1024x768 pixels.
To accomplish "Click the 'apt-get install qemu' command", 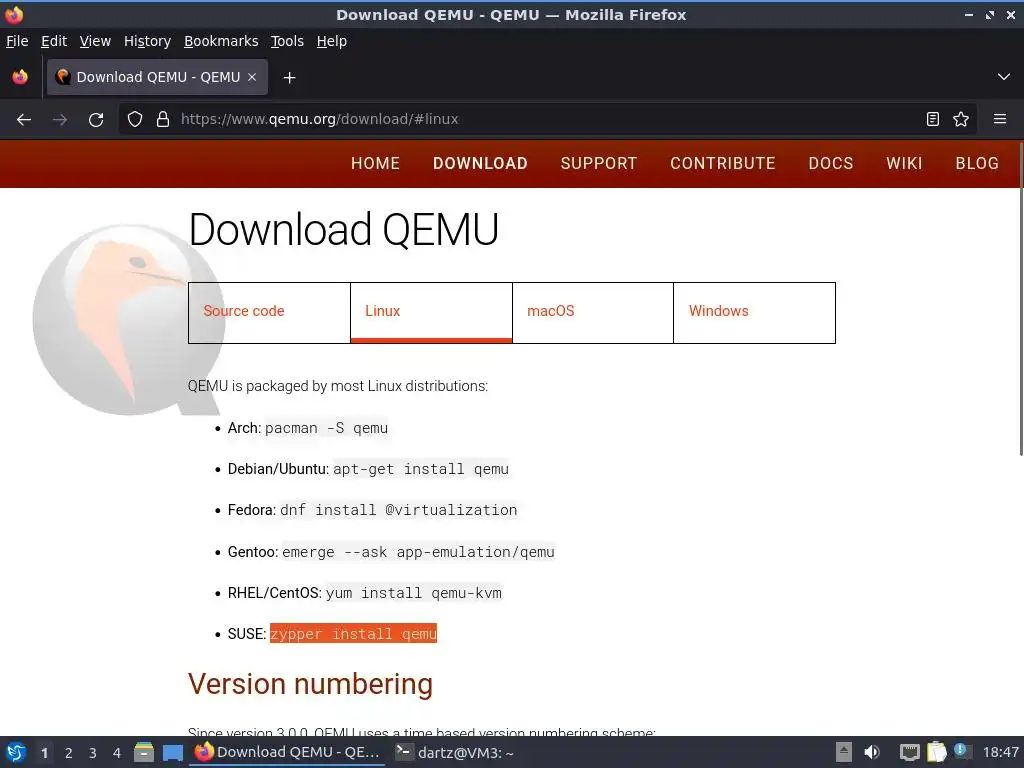I will pos(421,469).
